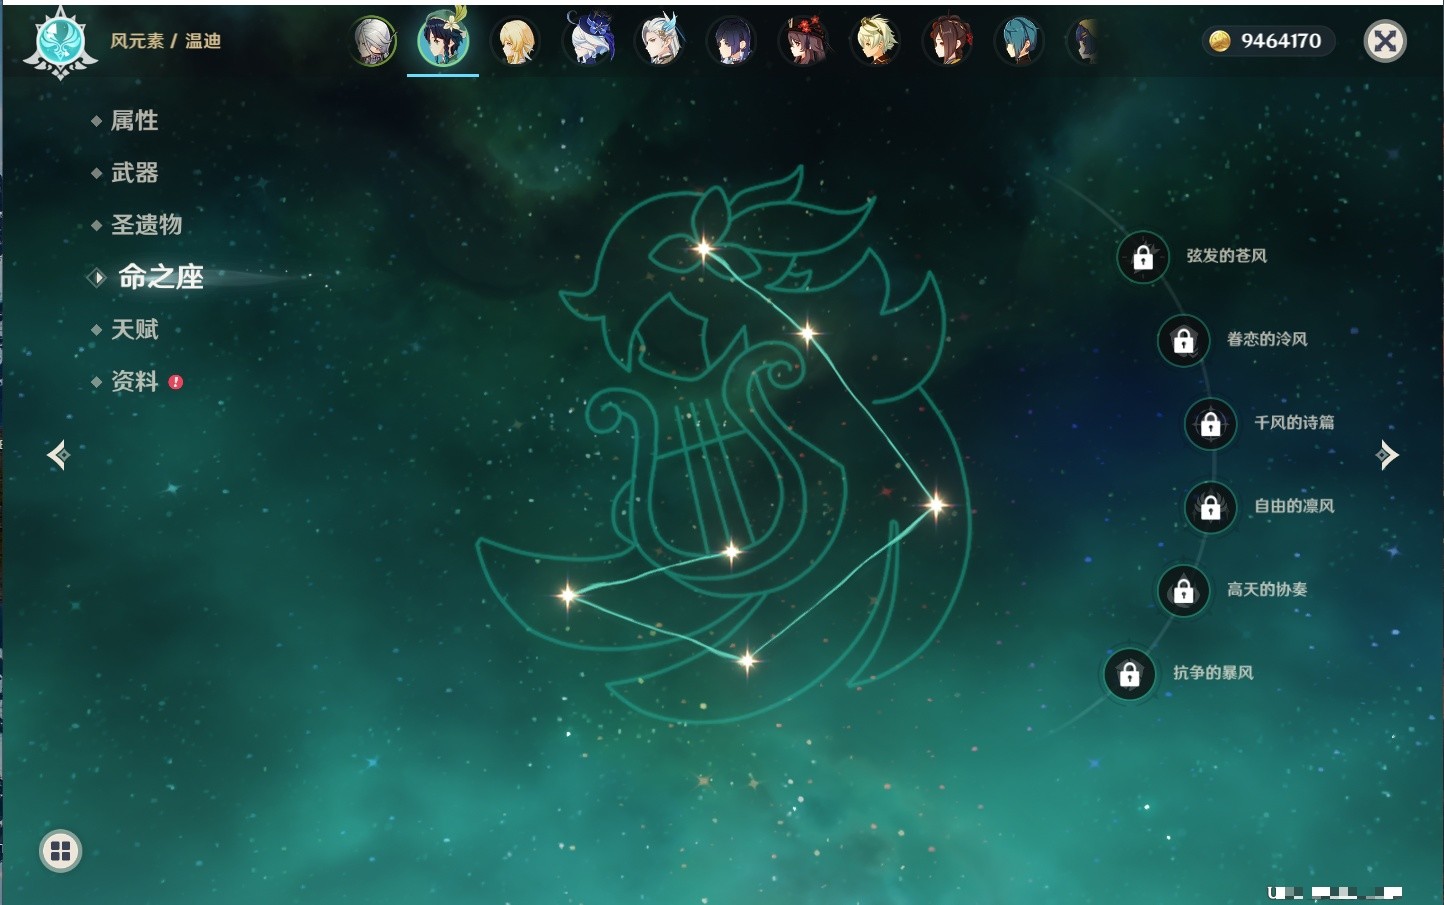The image size is (1444, 905).
Task: Select the portrait with blue top hat
Action: [589, 40]
